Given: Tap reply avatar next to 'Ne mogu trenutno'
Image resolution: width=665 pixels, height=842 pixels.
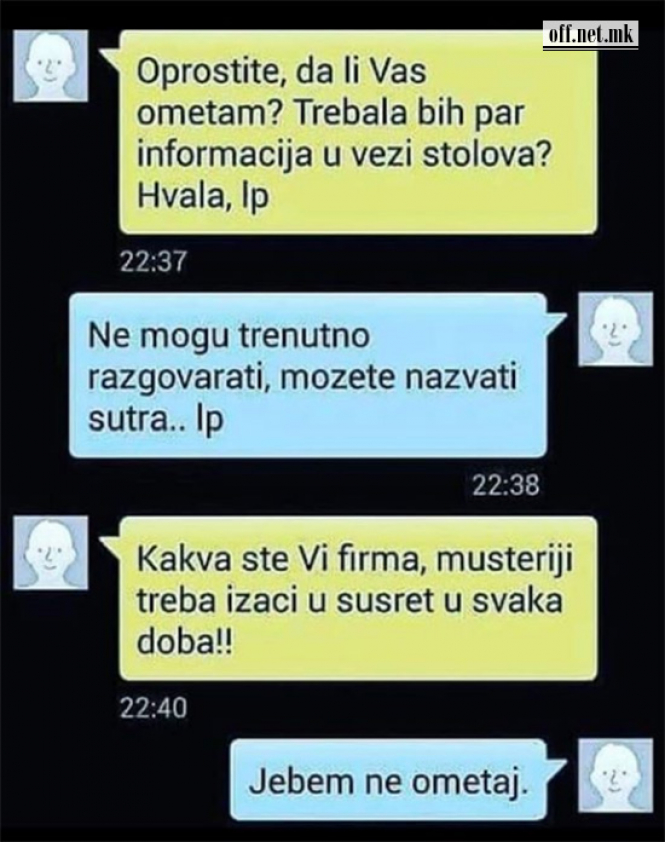Looking at the screenshot, I should [616, 329].
